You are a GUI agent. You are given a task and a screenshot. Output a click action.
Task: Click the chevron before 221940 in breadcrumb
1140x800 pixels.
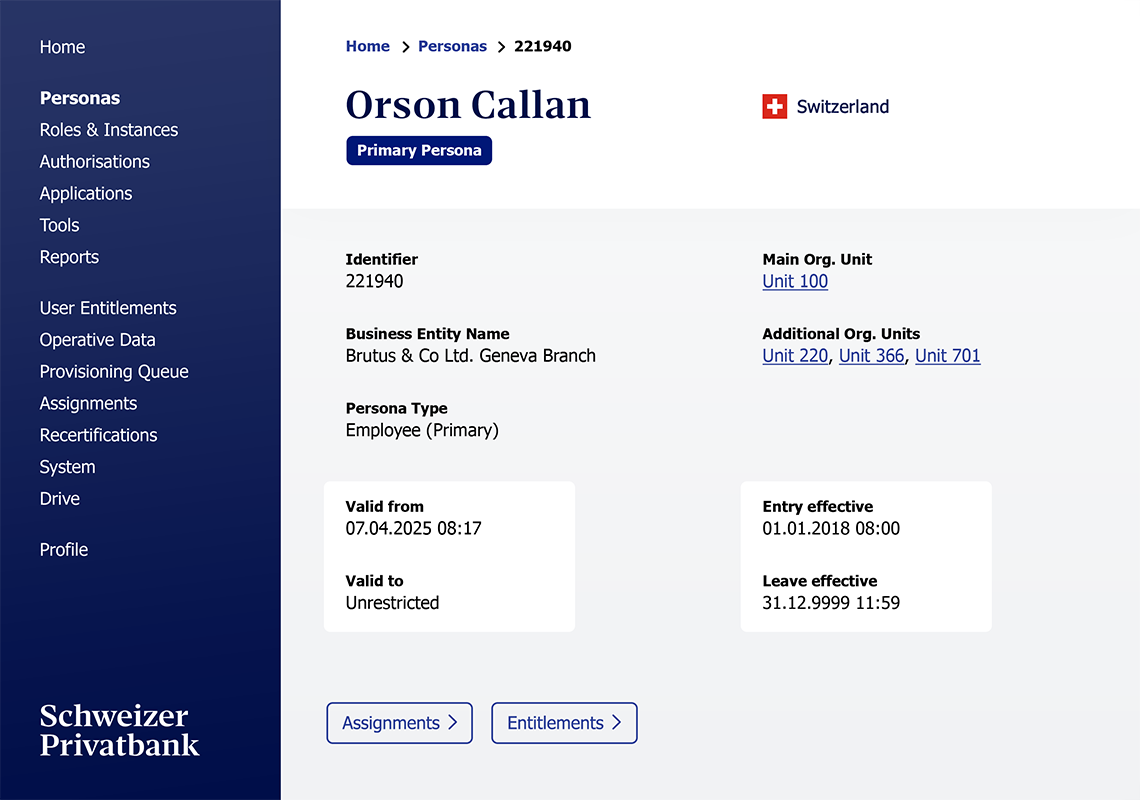coord(500,46)
